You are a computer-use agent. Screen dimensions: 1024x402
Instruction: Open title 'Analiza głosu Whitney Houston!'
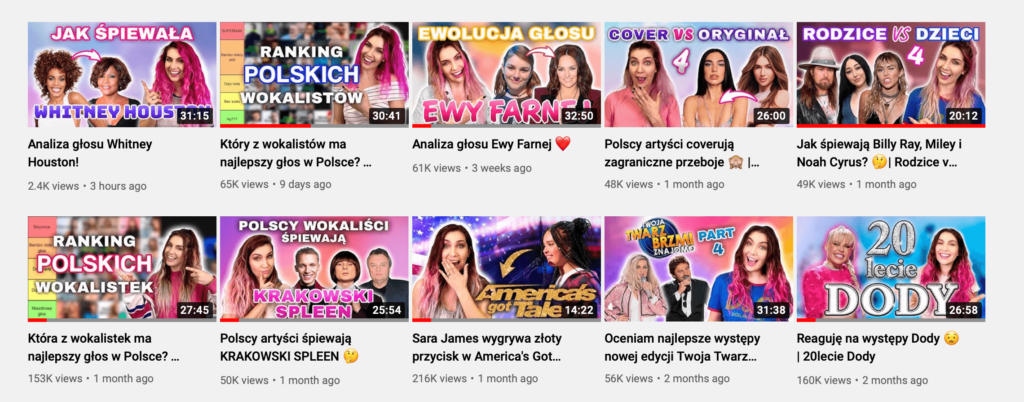(x=90, y=153)
